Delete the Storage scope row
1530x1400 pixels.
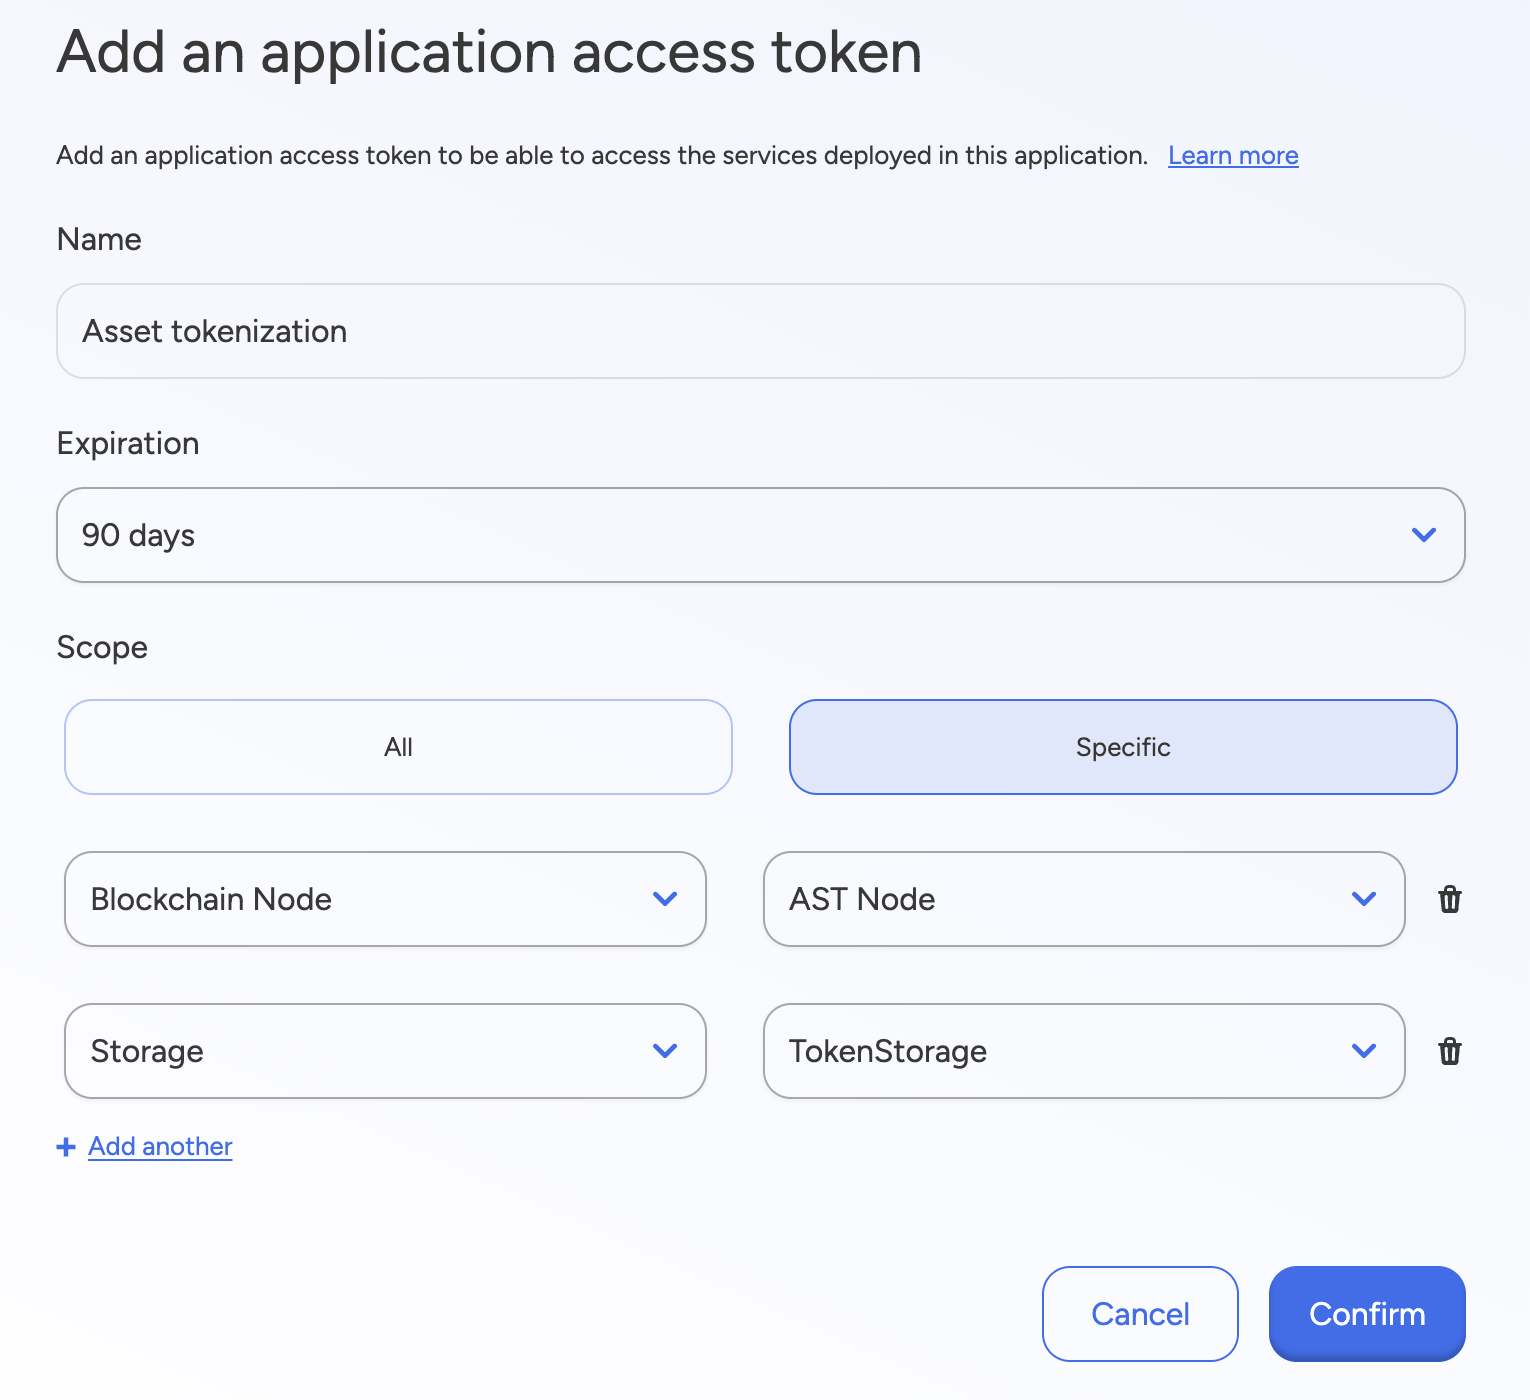click(x=1449, y=1051)
